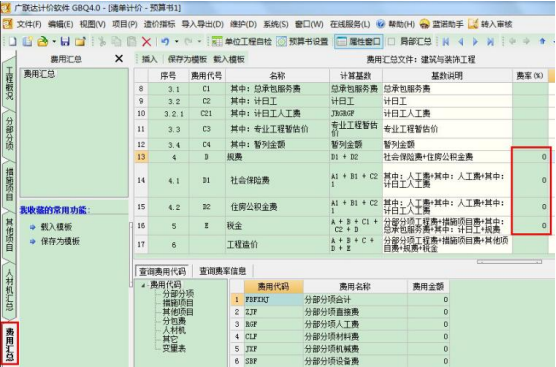Click the grey right arrow toolbar icon
This screenshot has height=367, width=556.
click(527, 41)
